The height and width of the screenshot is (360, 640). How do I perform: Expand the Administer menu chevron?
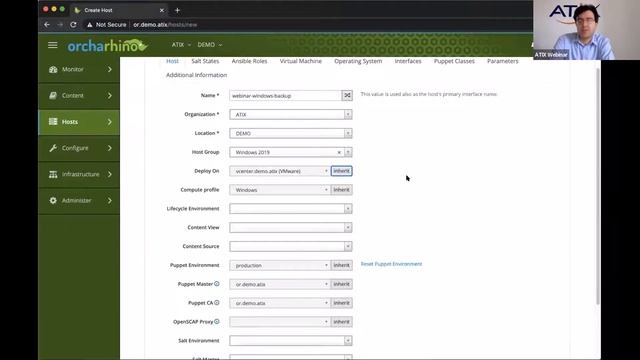pyautogui.click(x=109, y=200)
